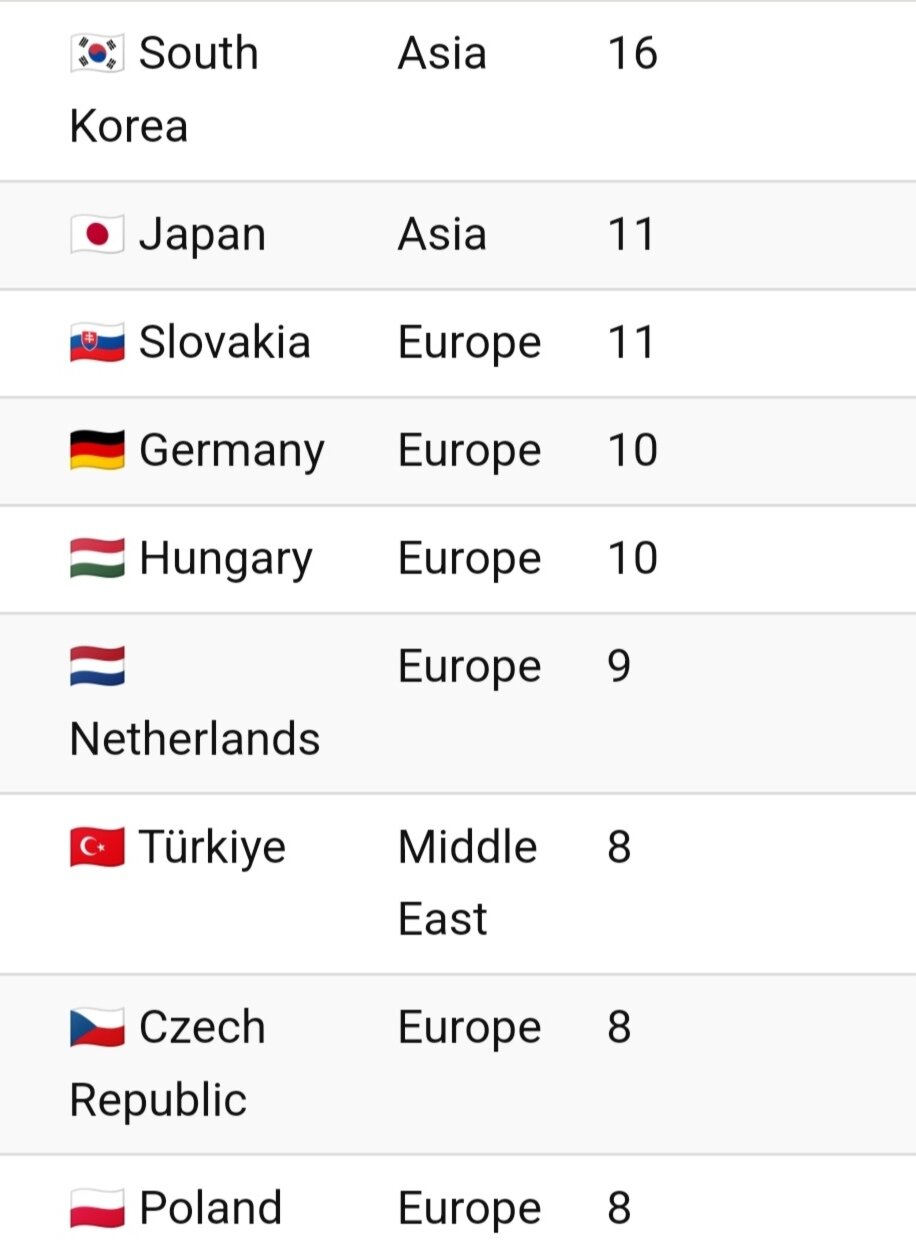Tap the Hungary flag icon

pyautogui.click(x=97, y=559)
